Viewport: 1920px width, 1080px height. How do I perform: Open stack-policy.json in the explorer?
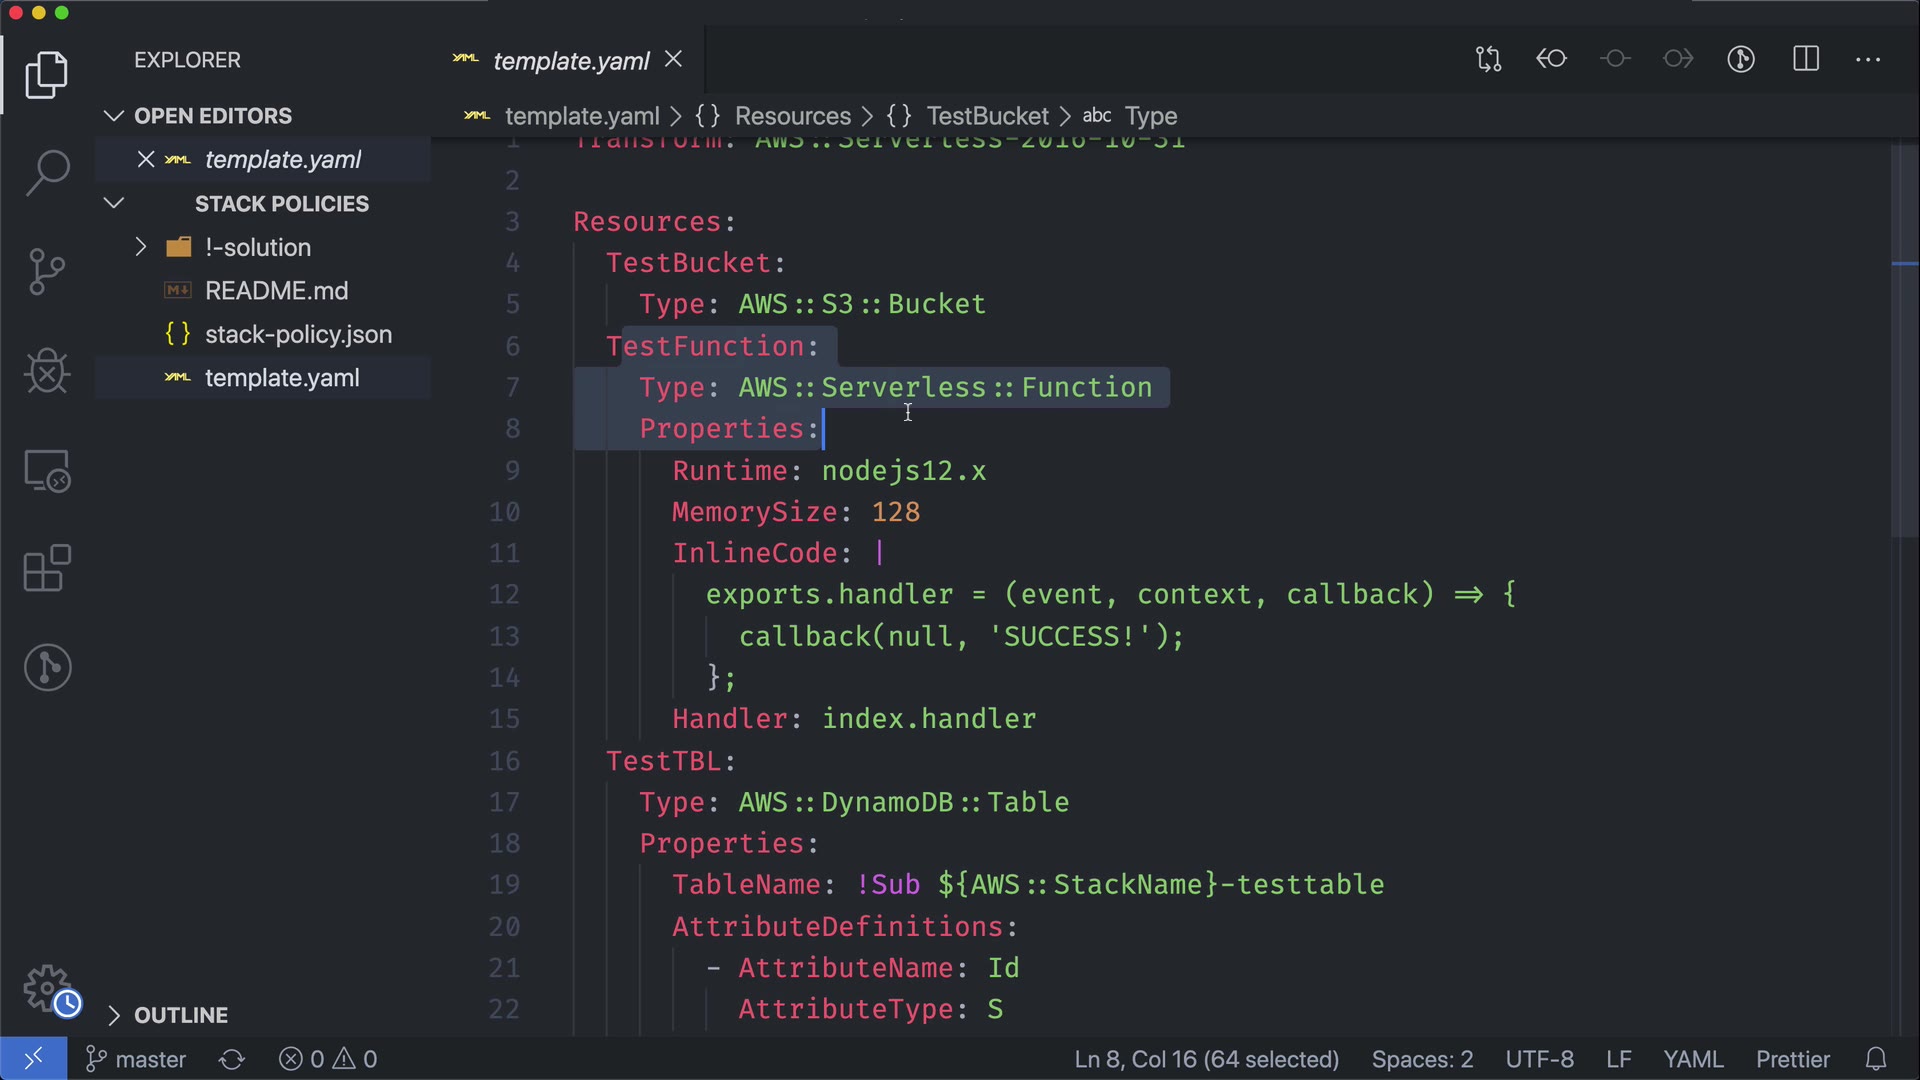(298, 335)
